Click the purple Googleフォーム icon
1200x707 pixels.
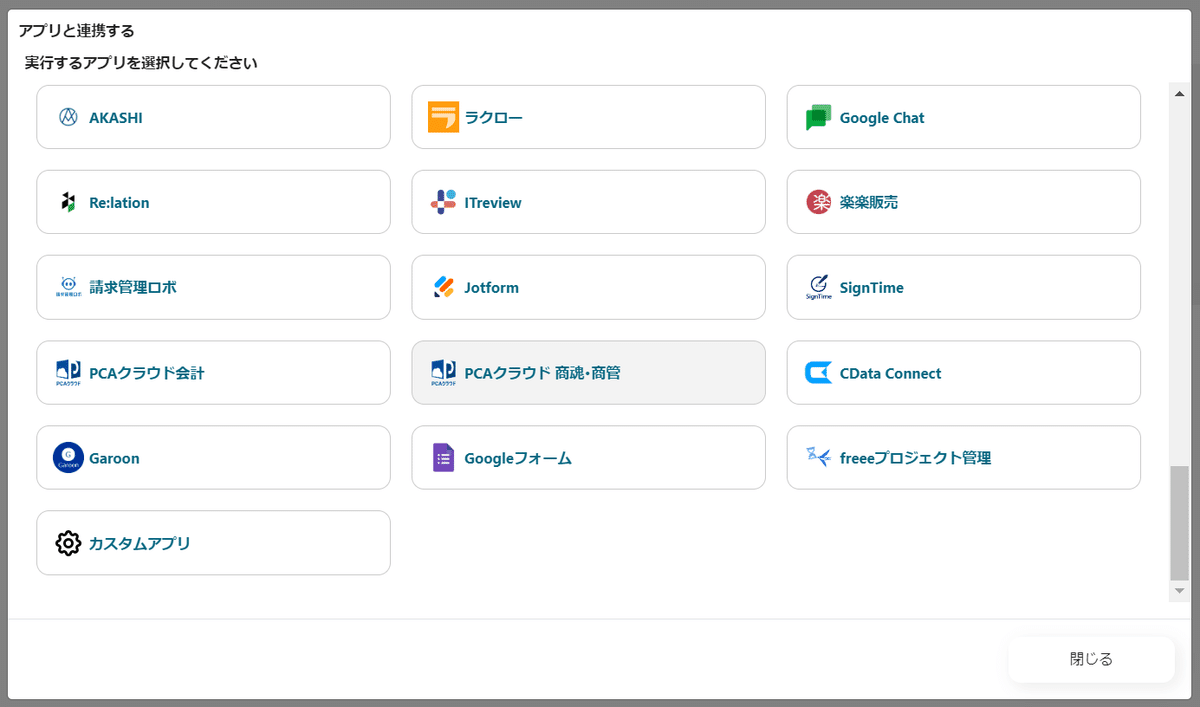[443, 457]
